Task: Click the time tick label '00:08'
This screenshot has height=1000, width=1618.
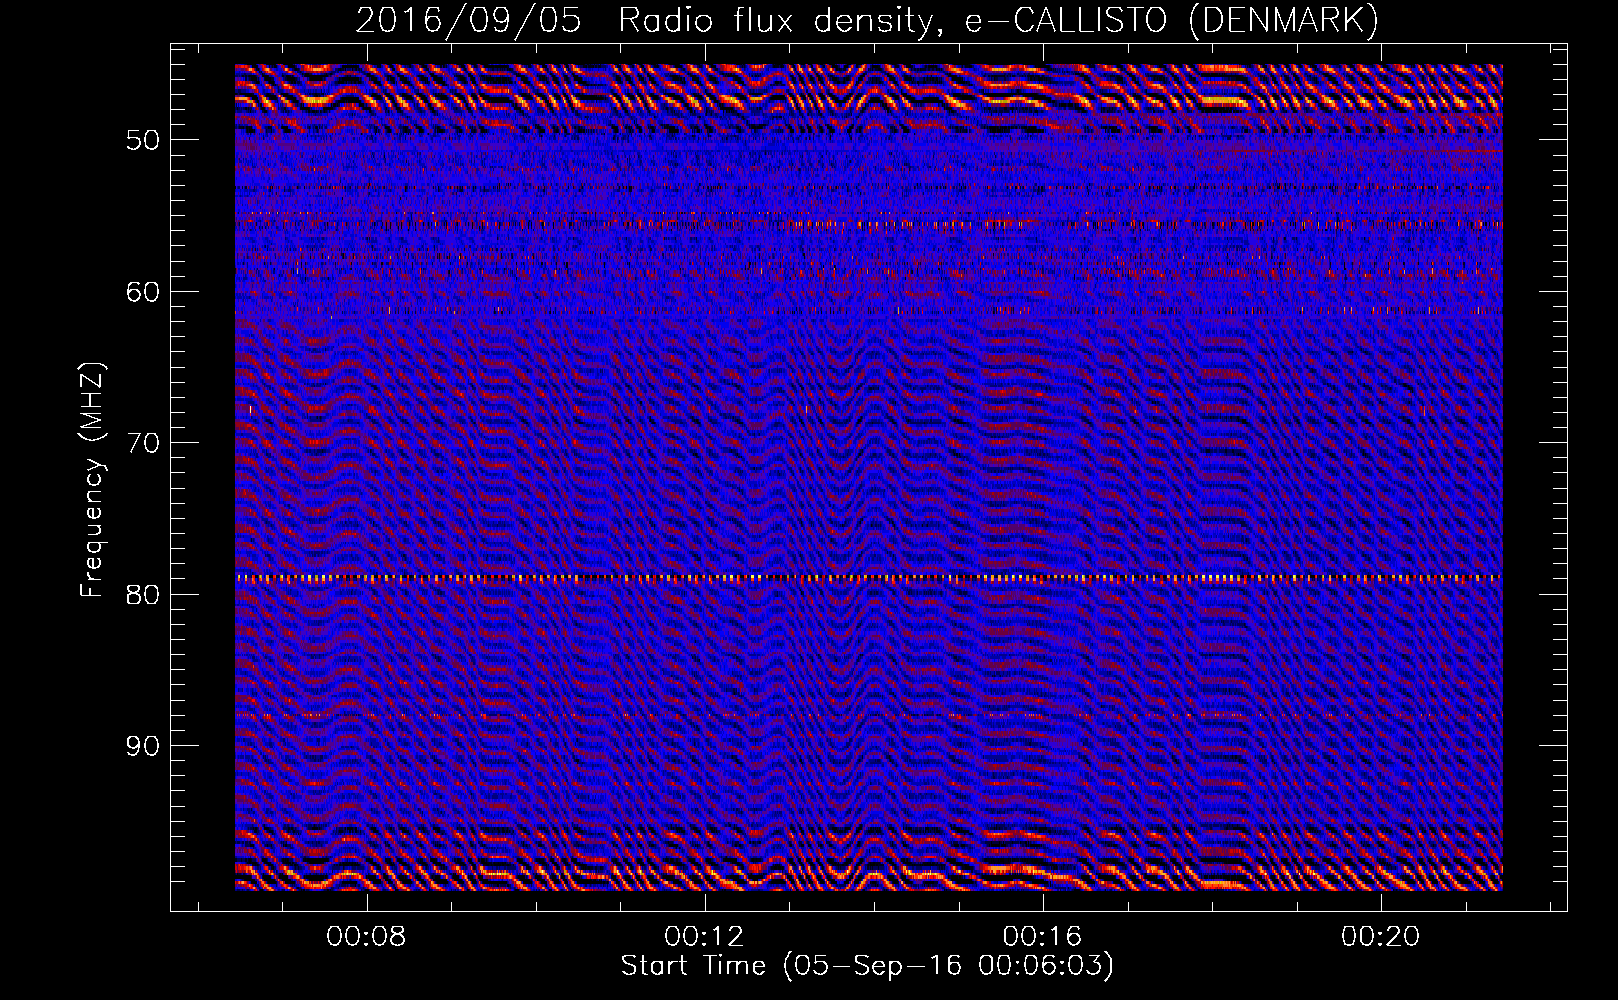Action: [x=367, y=936]
